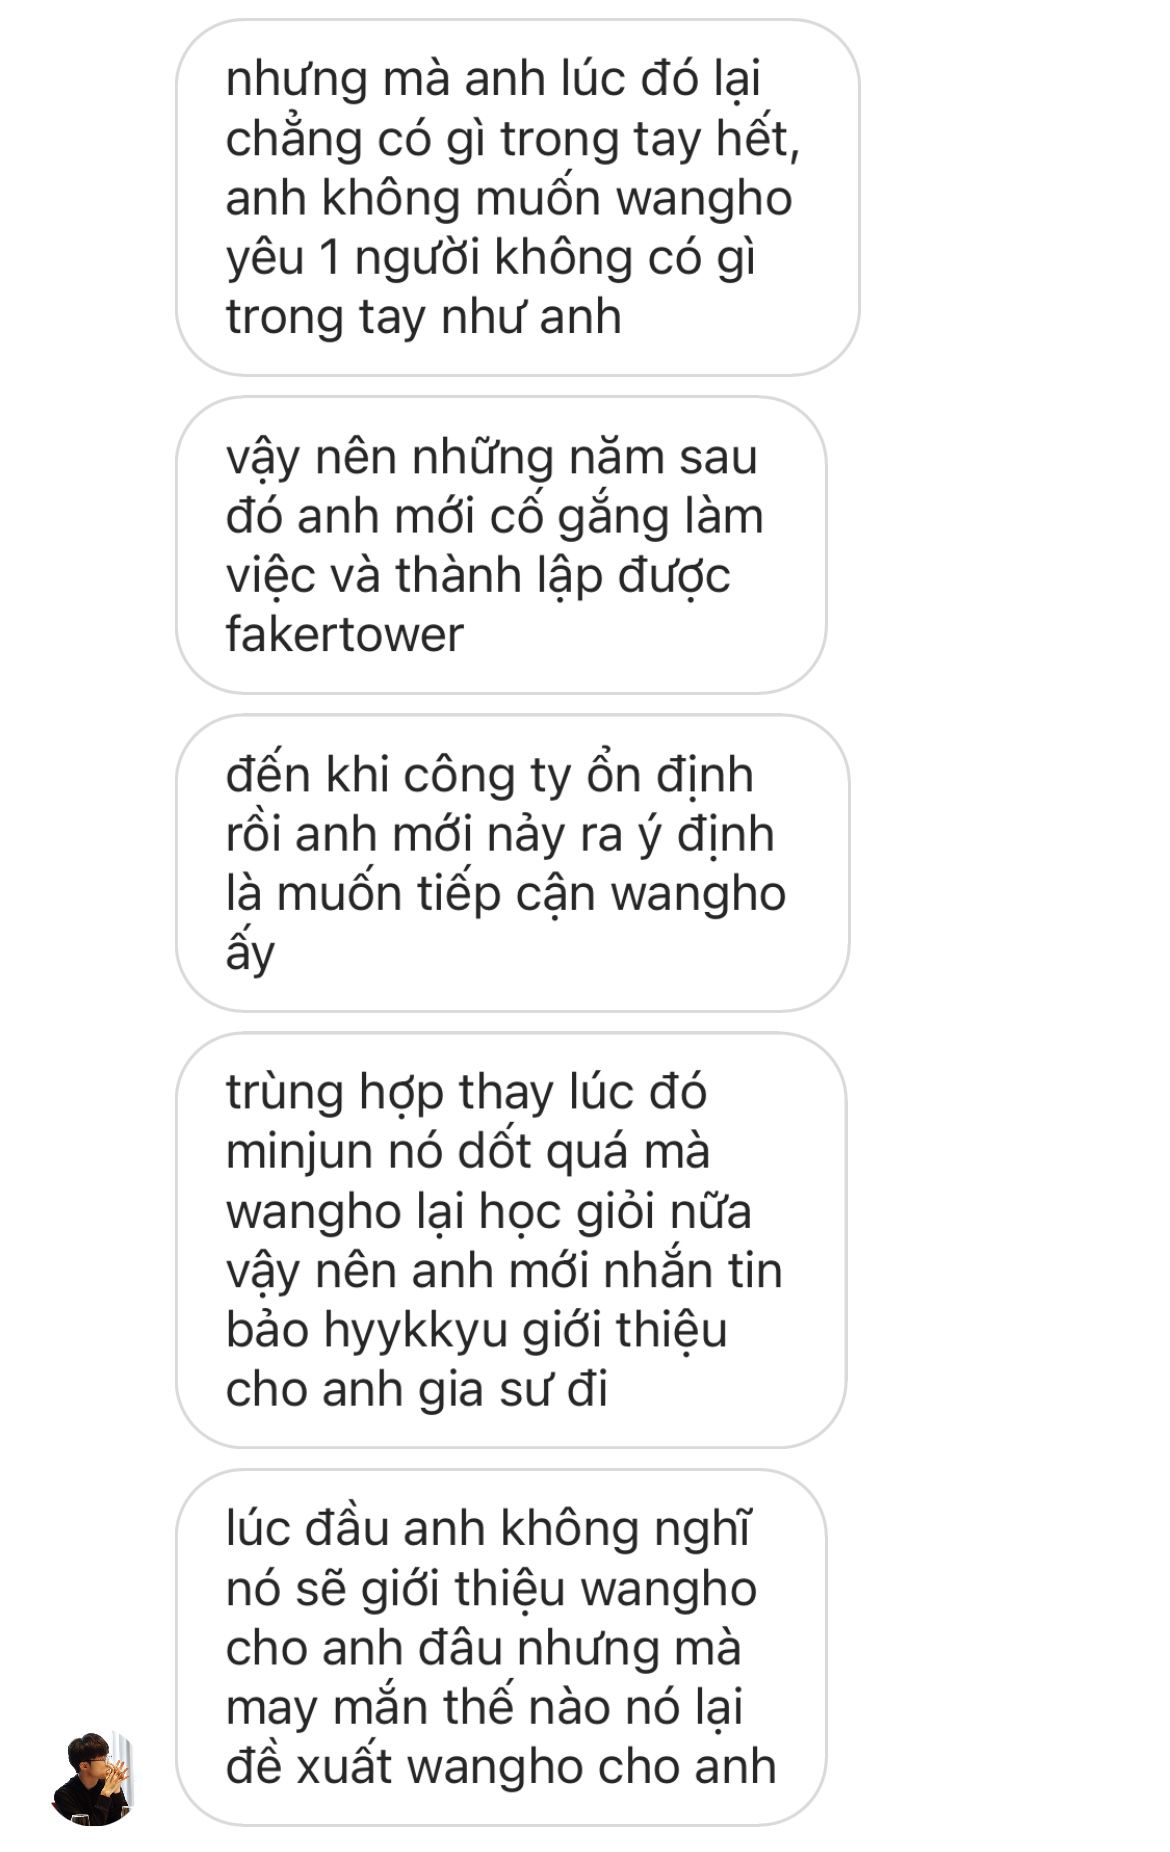Click the line 'trong tay như anh'
The image size is (1170, 1852).
click(424, 317)
